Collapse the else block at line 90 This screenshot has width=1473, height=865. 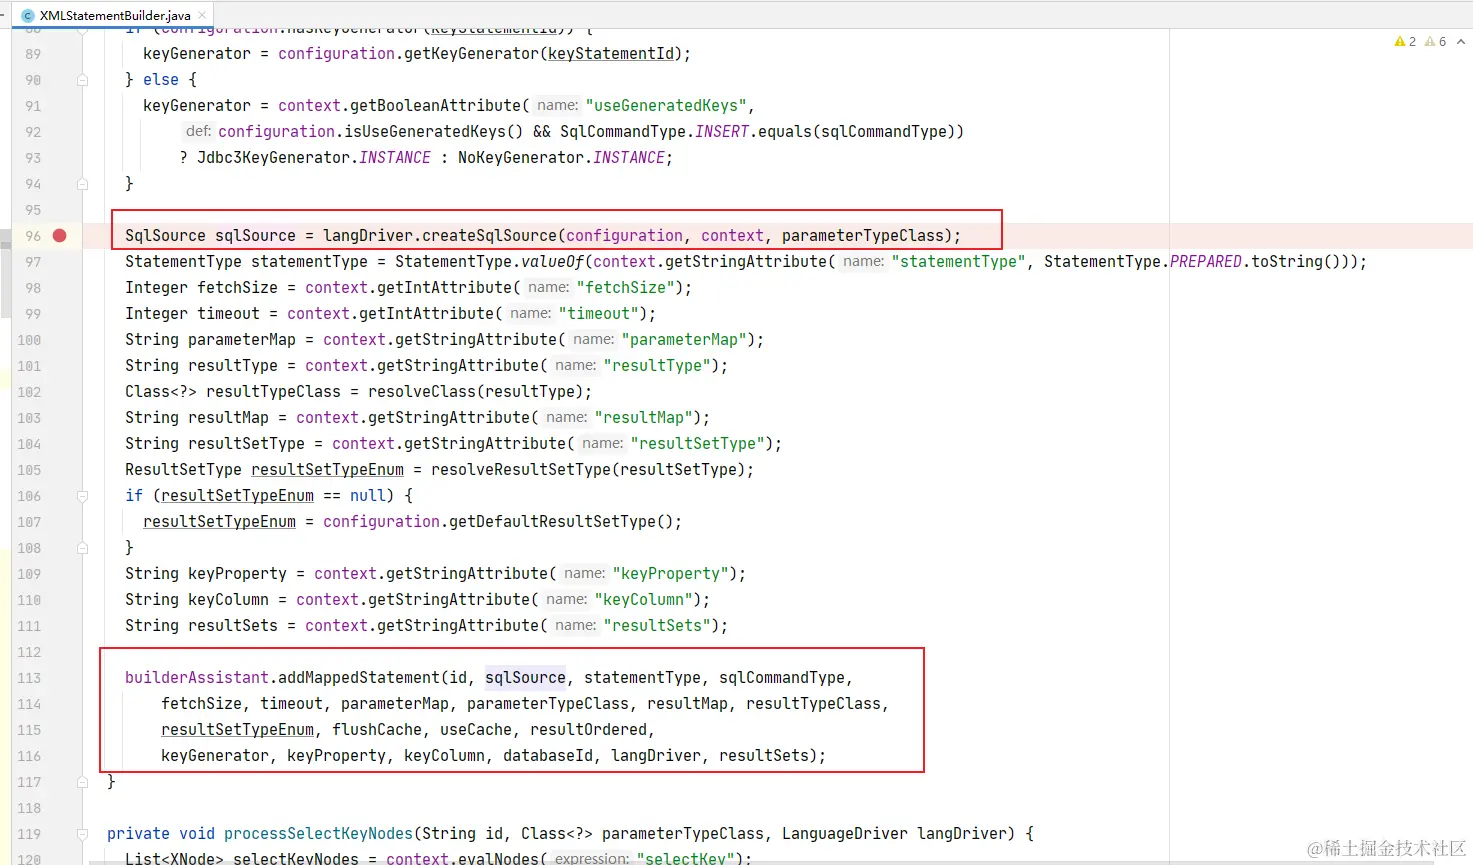83,80
